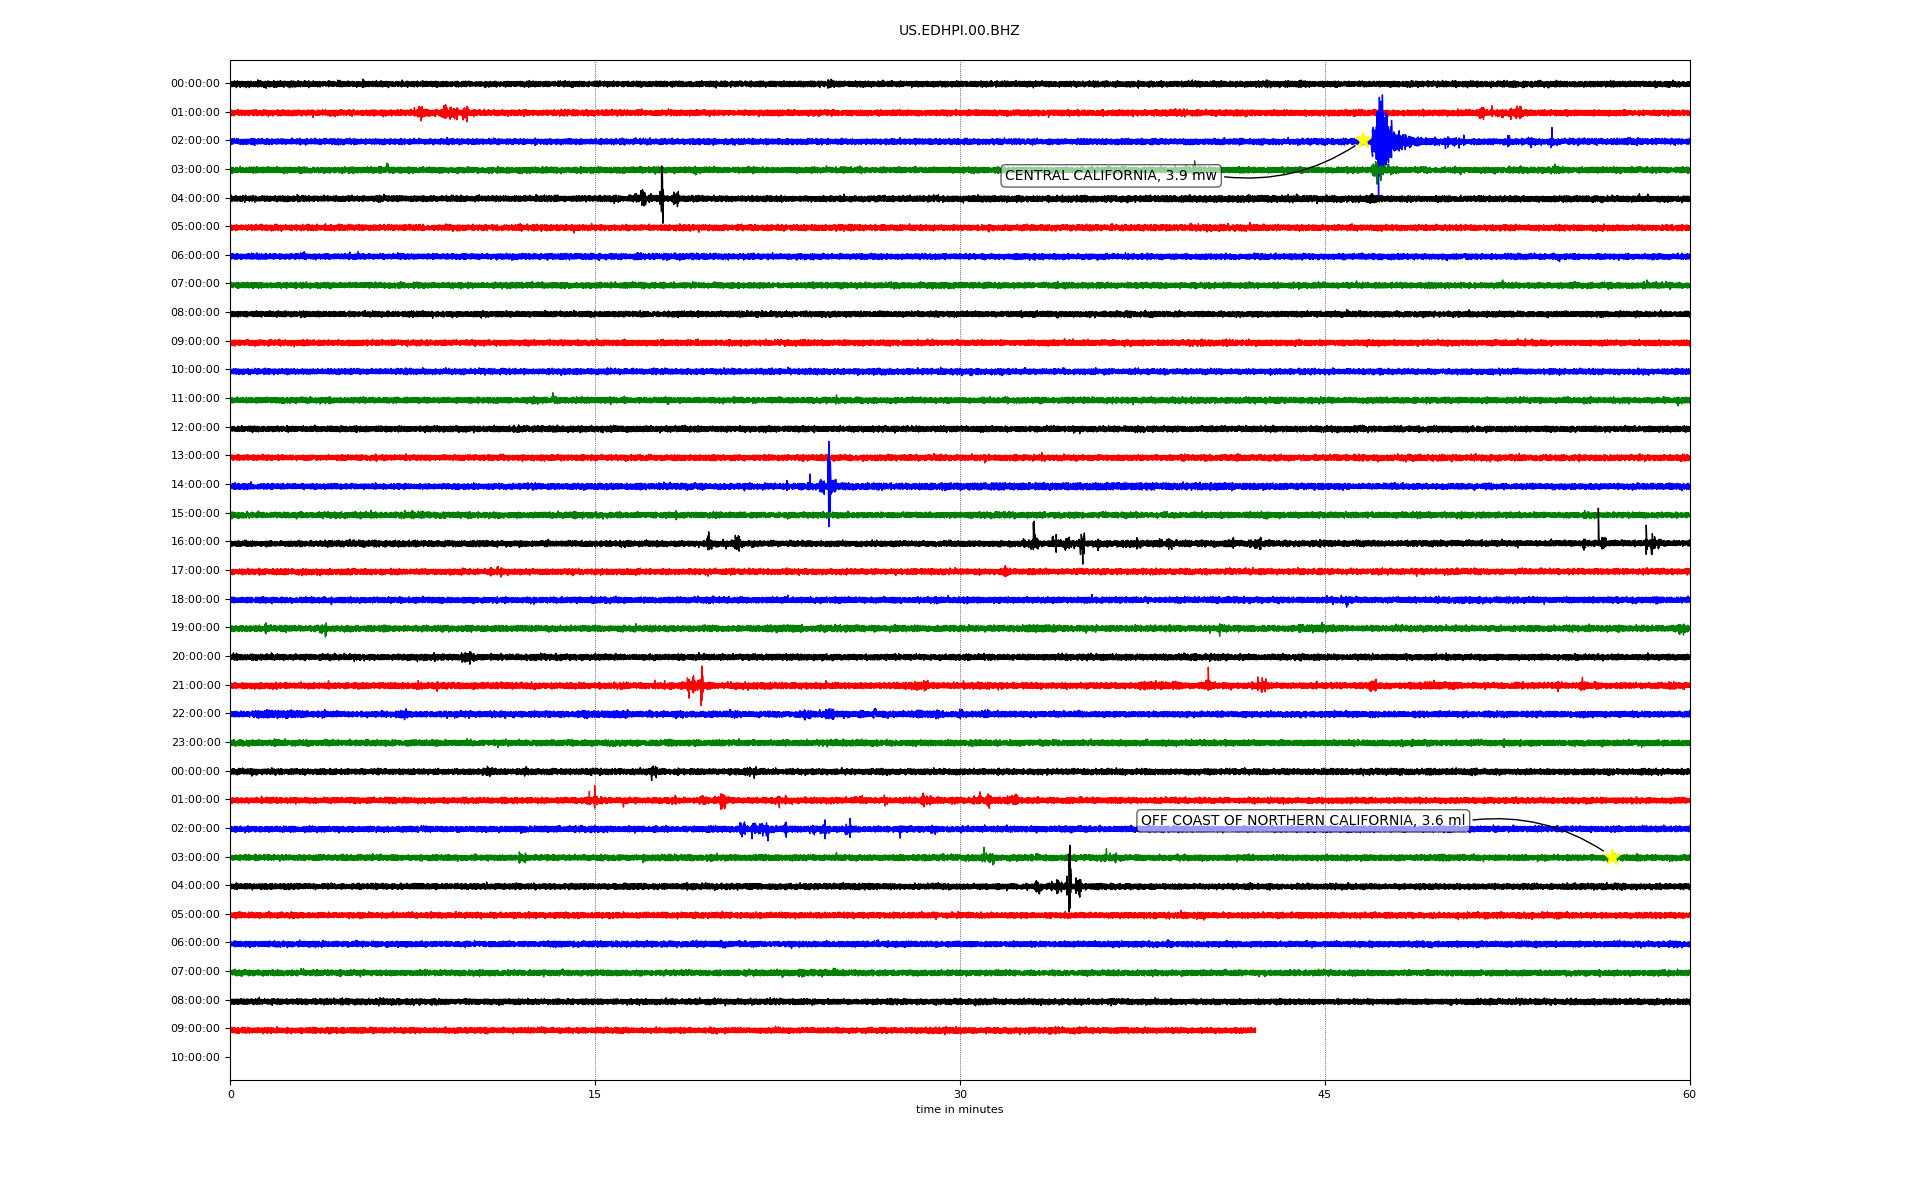The height and width of the screenshot is (1200, 1920).
Task: Click the yellow star on Central California event
Action: tap(1362, 141)
